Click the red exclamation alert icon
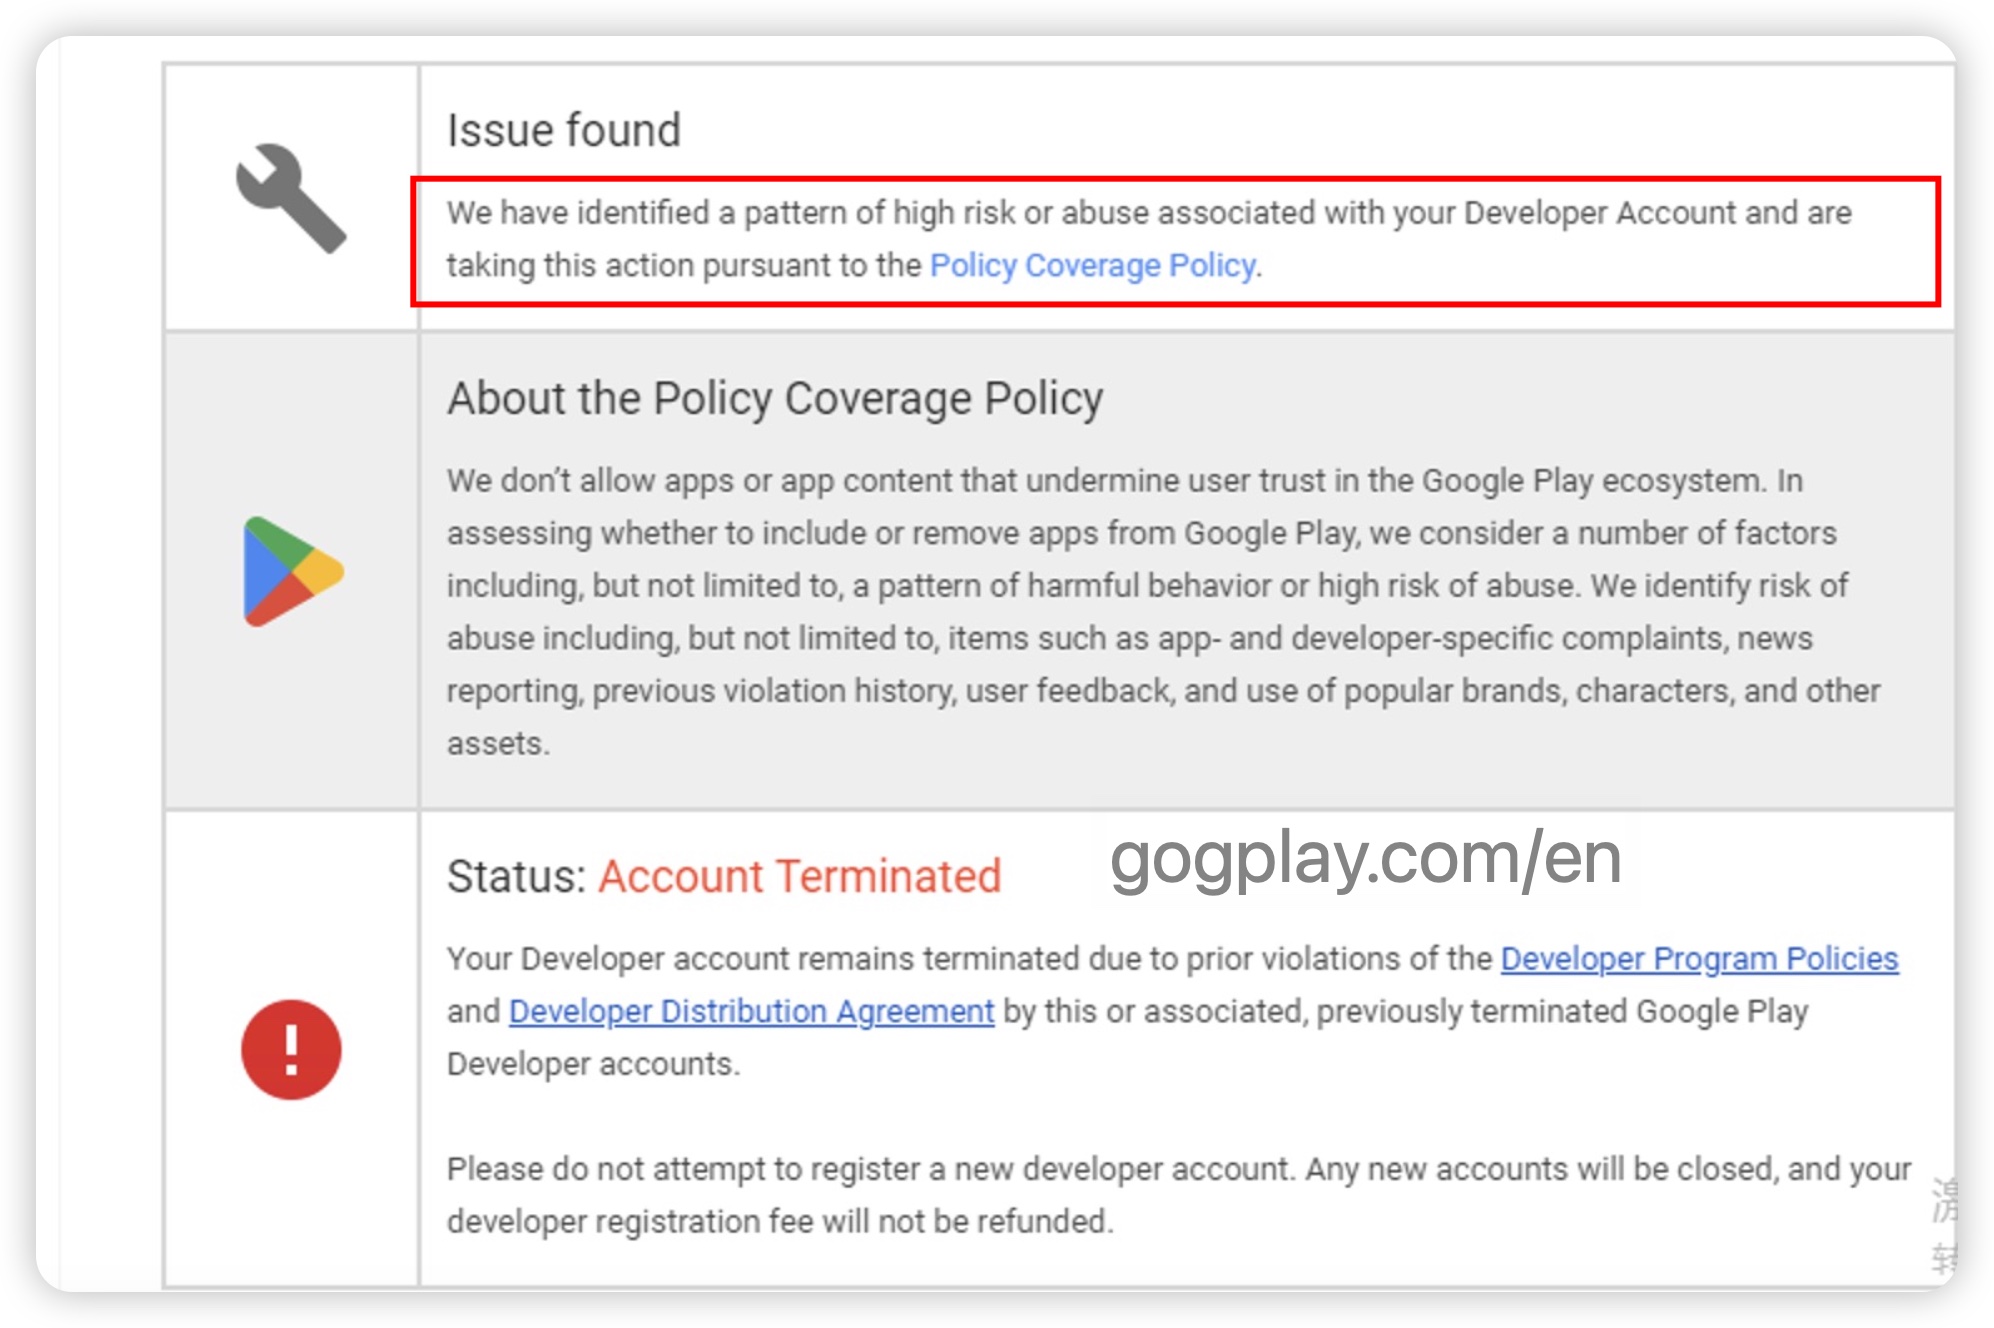The height and width of the screenshot is (1328, 1994). (x=291, y=1050)
